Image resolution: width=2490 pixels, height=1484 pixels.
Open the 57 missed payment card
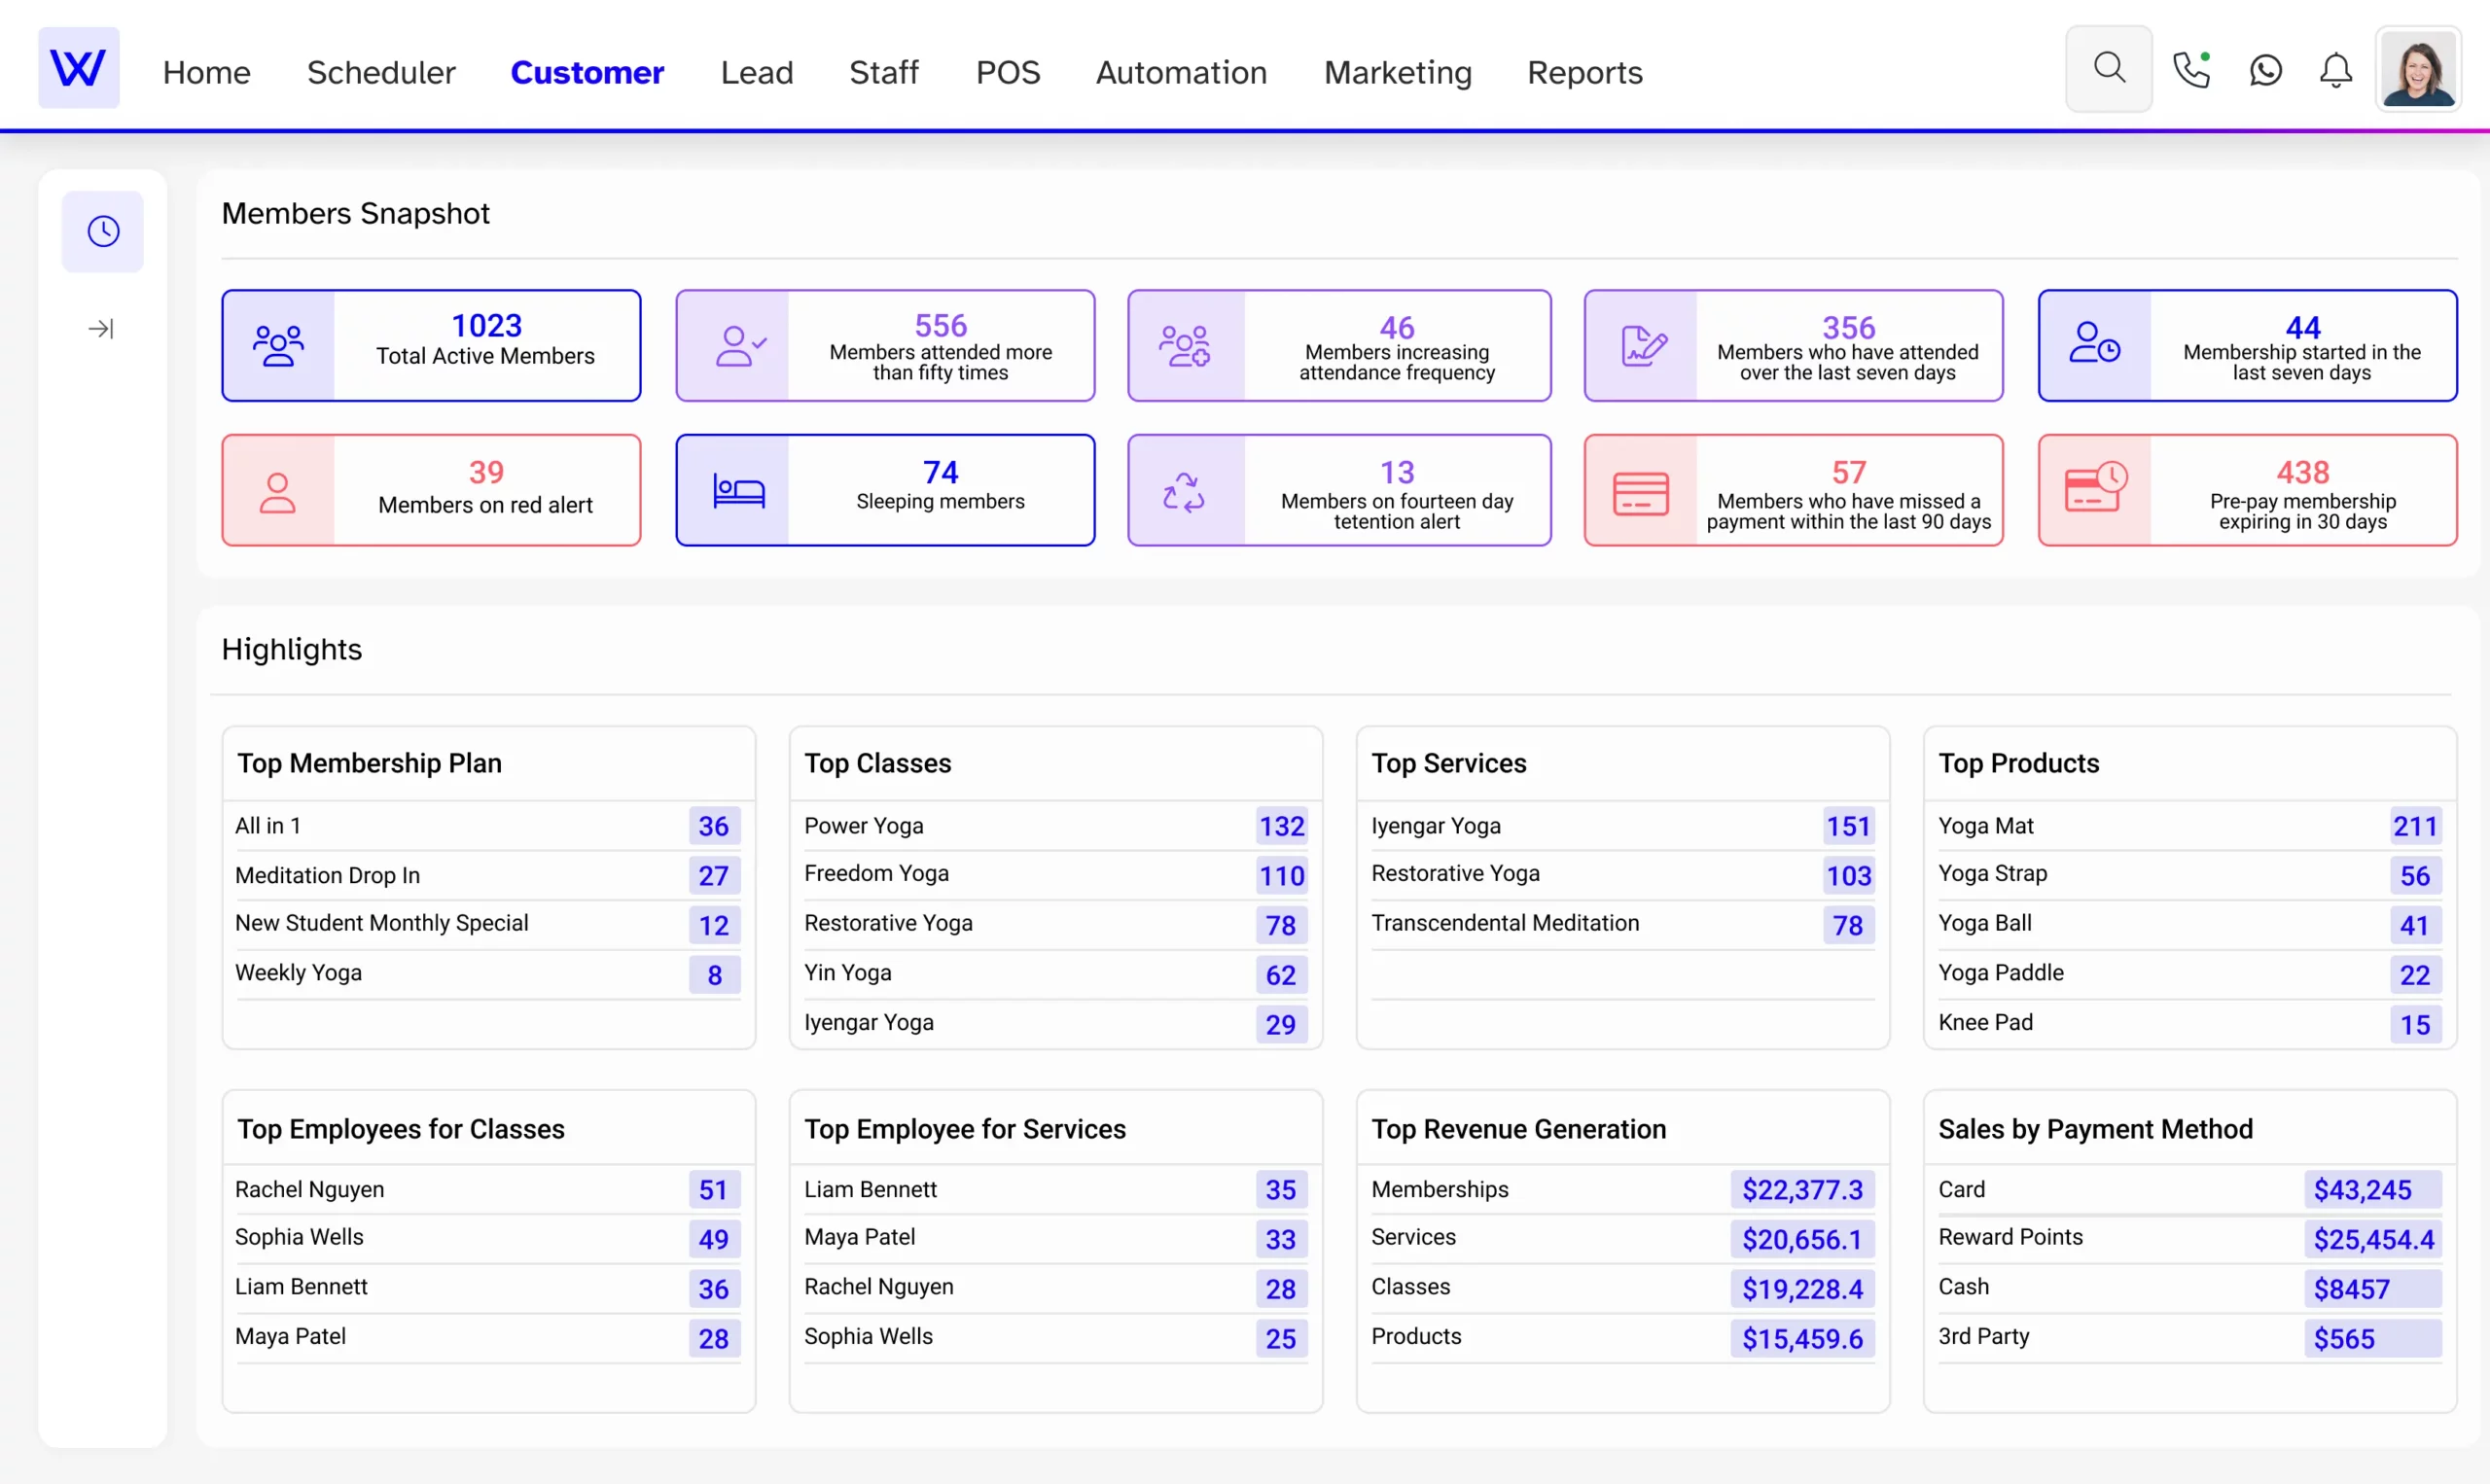[1793, 490]
